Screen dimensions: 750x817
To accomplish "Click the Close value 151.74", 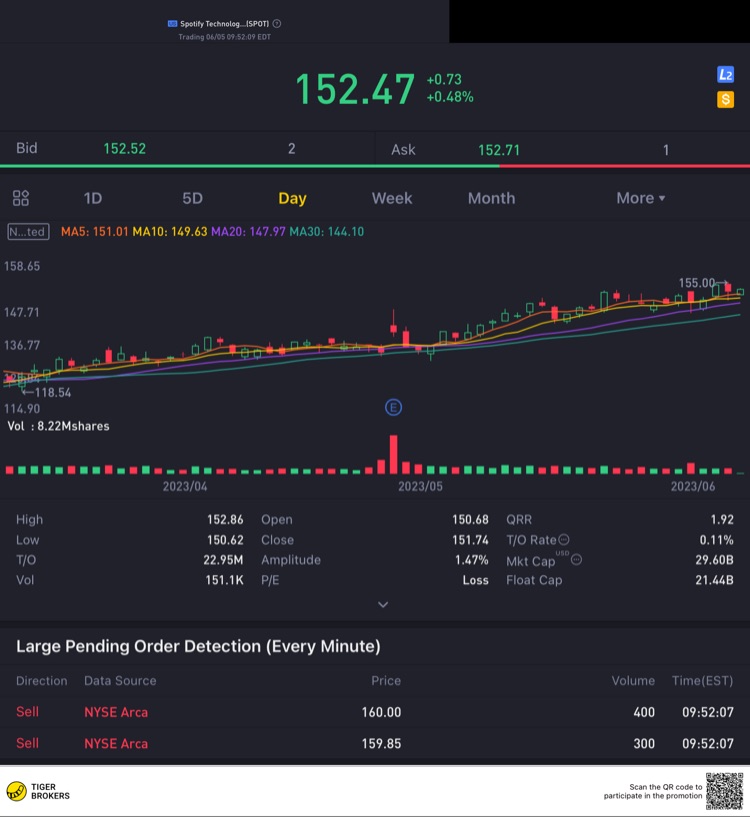I will click(x=470, y=540).
